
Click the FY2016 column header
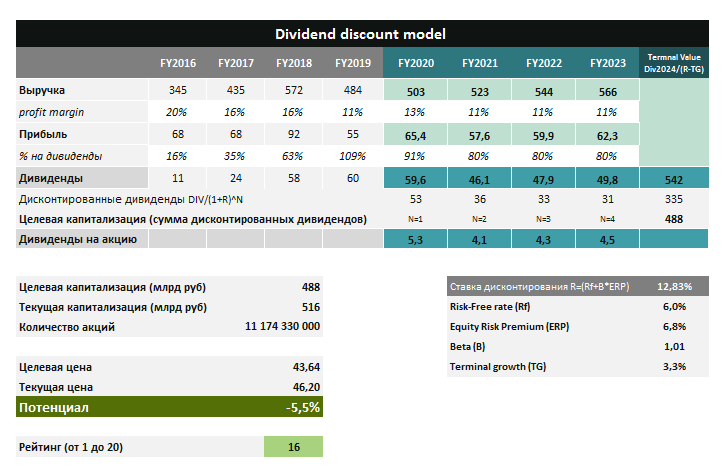click(178, 63)
